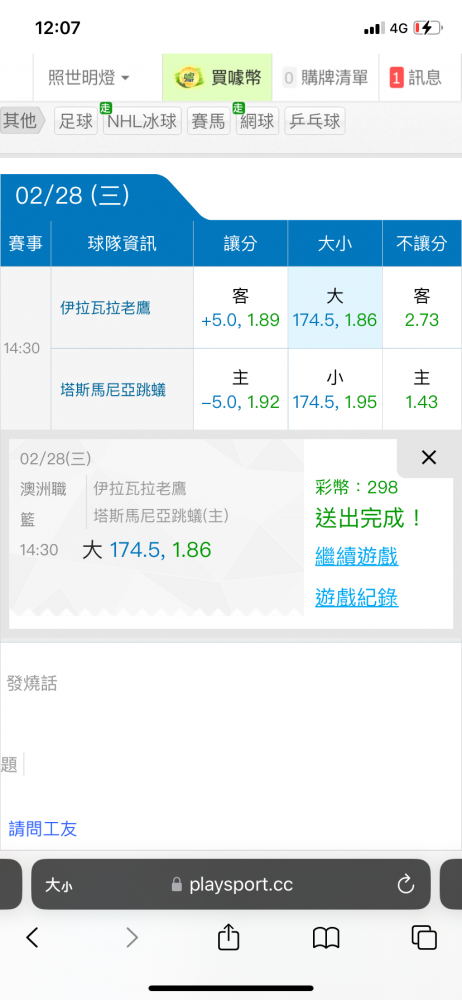Open 訊息 messages with badge
The width and height of the screenshot is (462, 1000).
tap(415, 78)
